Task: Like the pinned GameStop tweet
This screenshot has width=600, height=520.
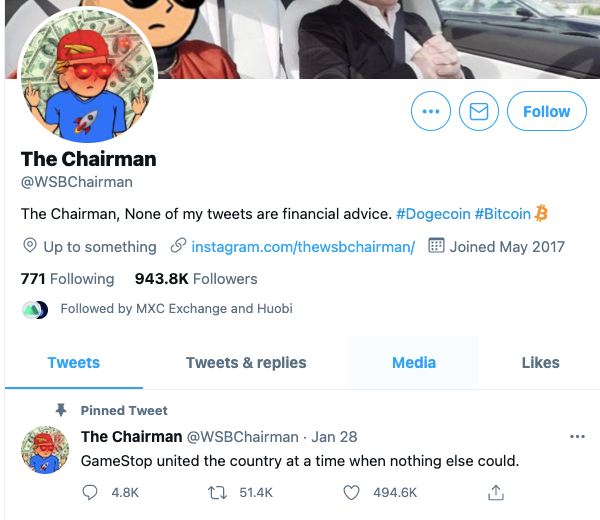Action: click(351, 492)
